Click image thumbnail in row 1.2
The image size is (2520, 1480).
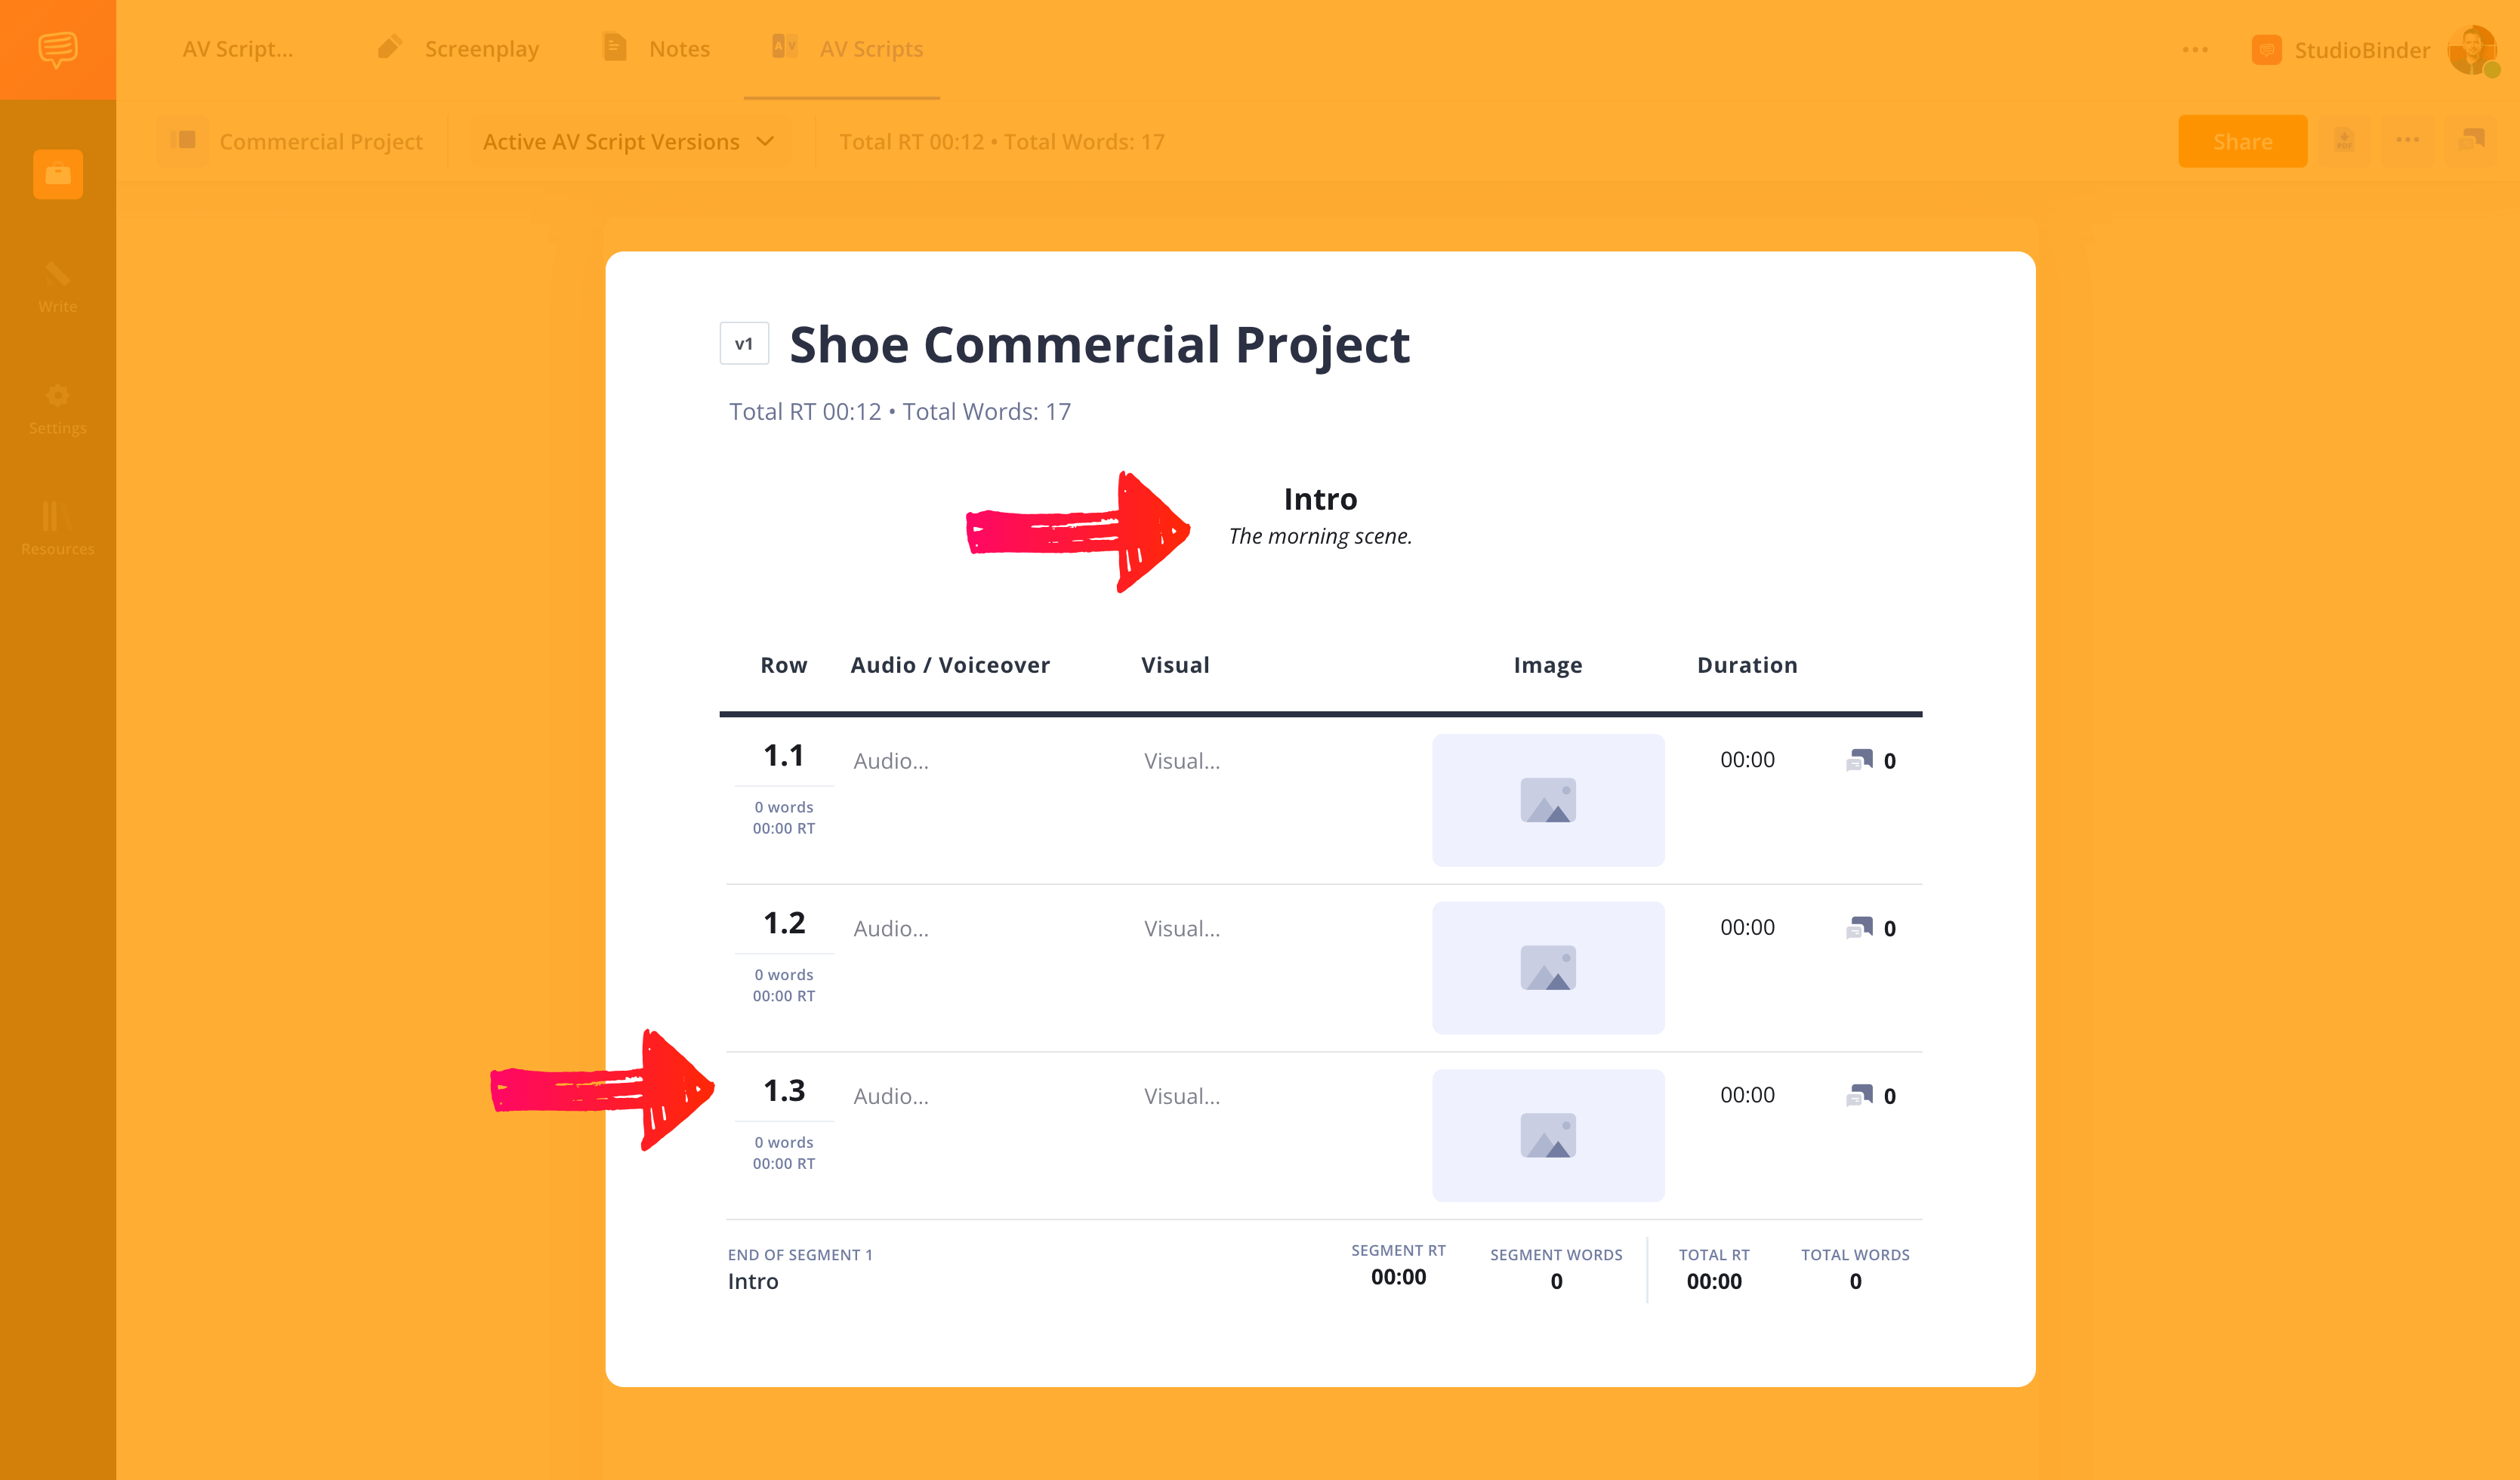(x=1547, y=966)
